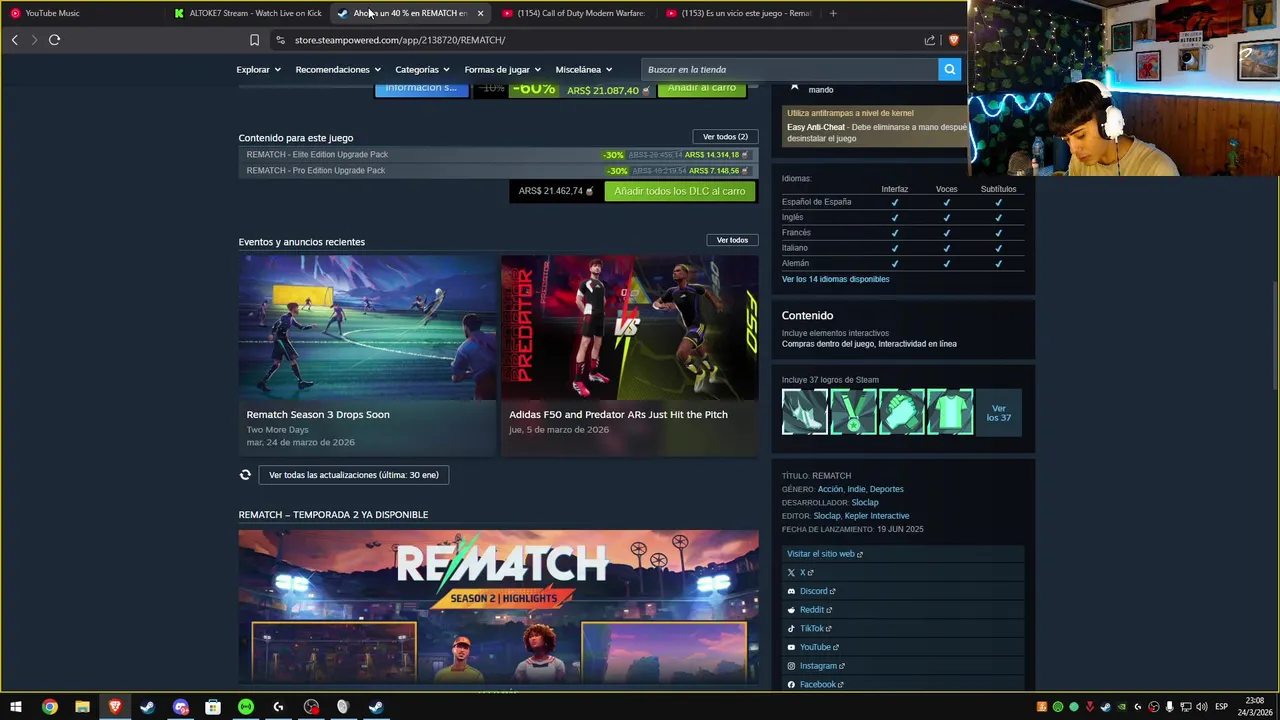1280x720 pixels.
Task: Open the TikTok external link
Action: 815,629
